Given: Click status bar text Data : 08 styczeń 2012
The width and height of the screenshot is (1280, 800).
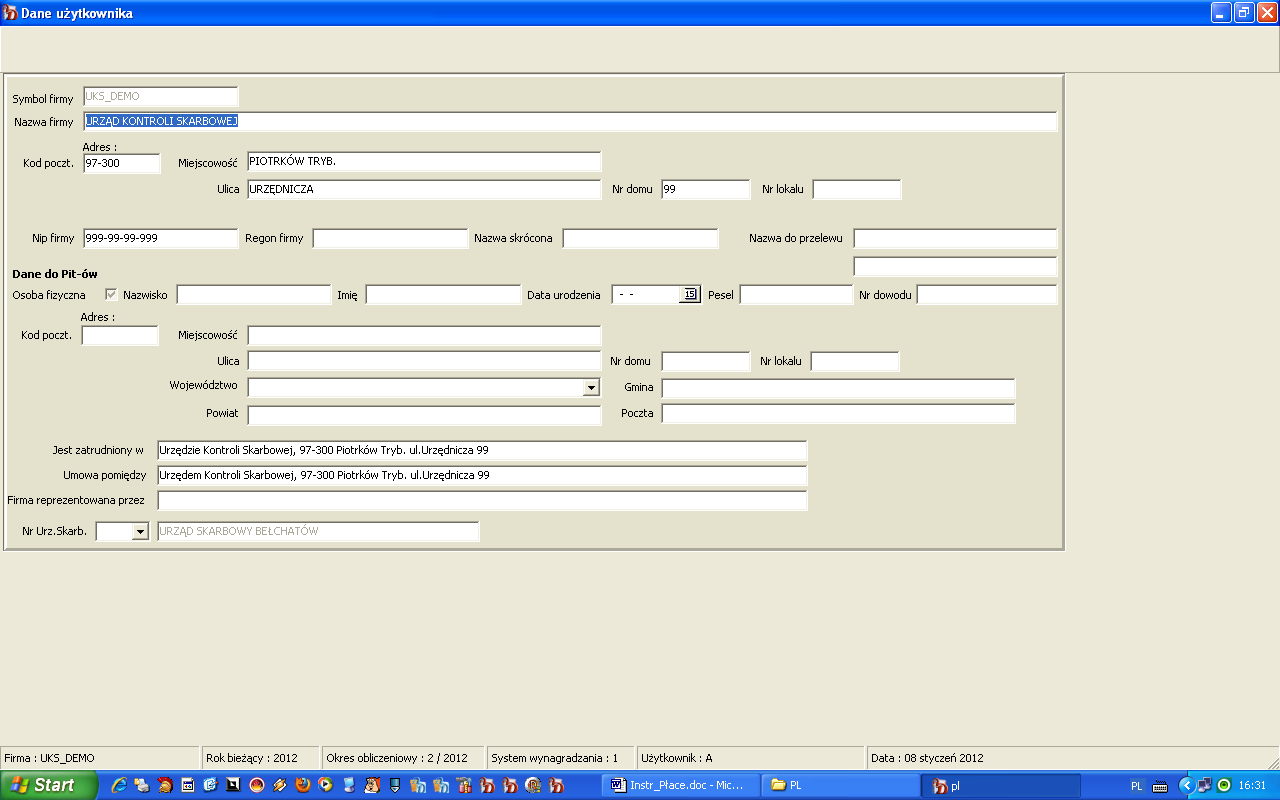Looking at the screenshot, I should click(x=927, y=758).
